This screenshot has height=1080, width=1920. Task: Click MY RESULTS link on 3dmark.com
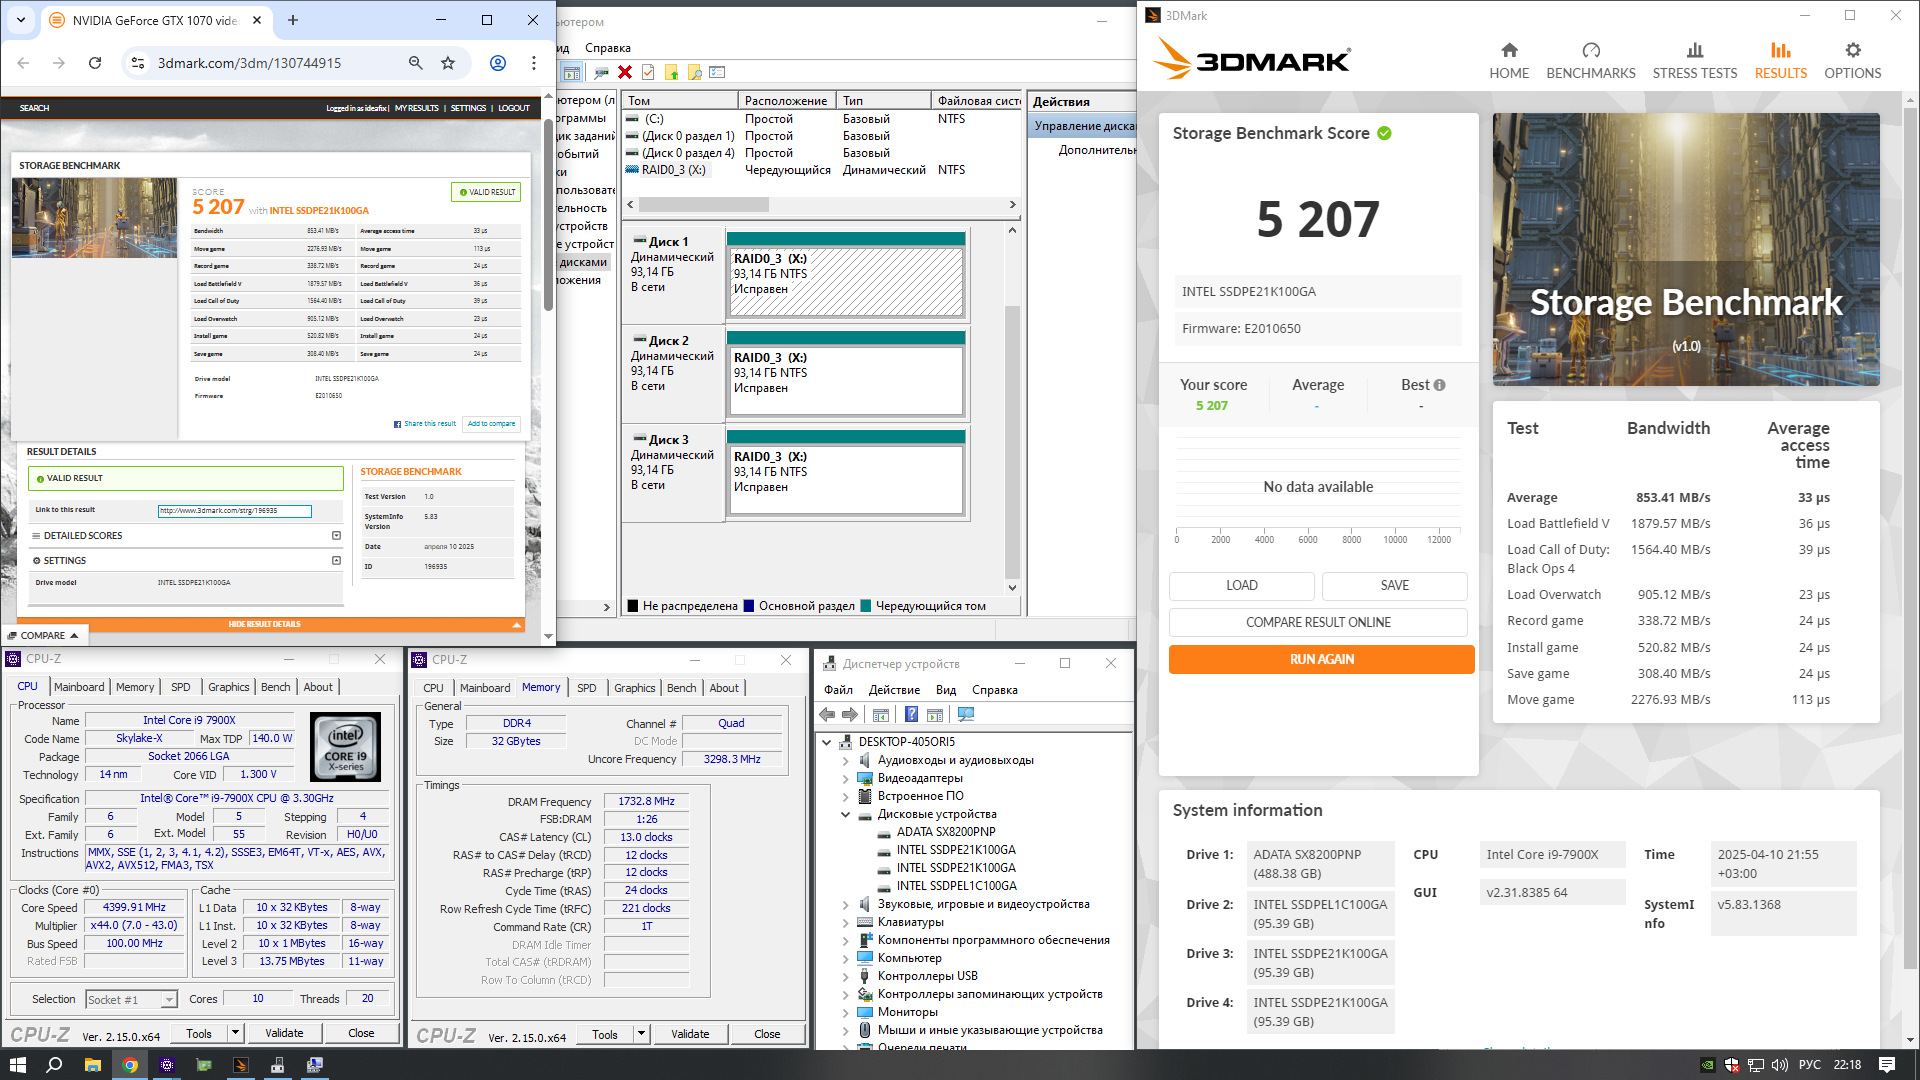click(416, 108)
